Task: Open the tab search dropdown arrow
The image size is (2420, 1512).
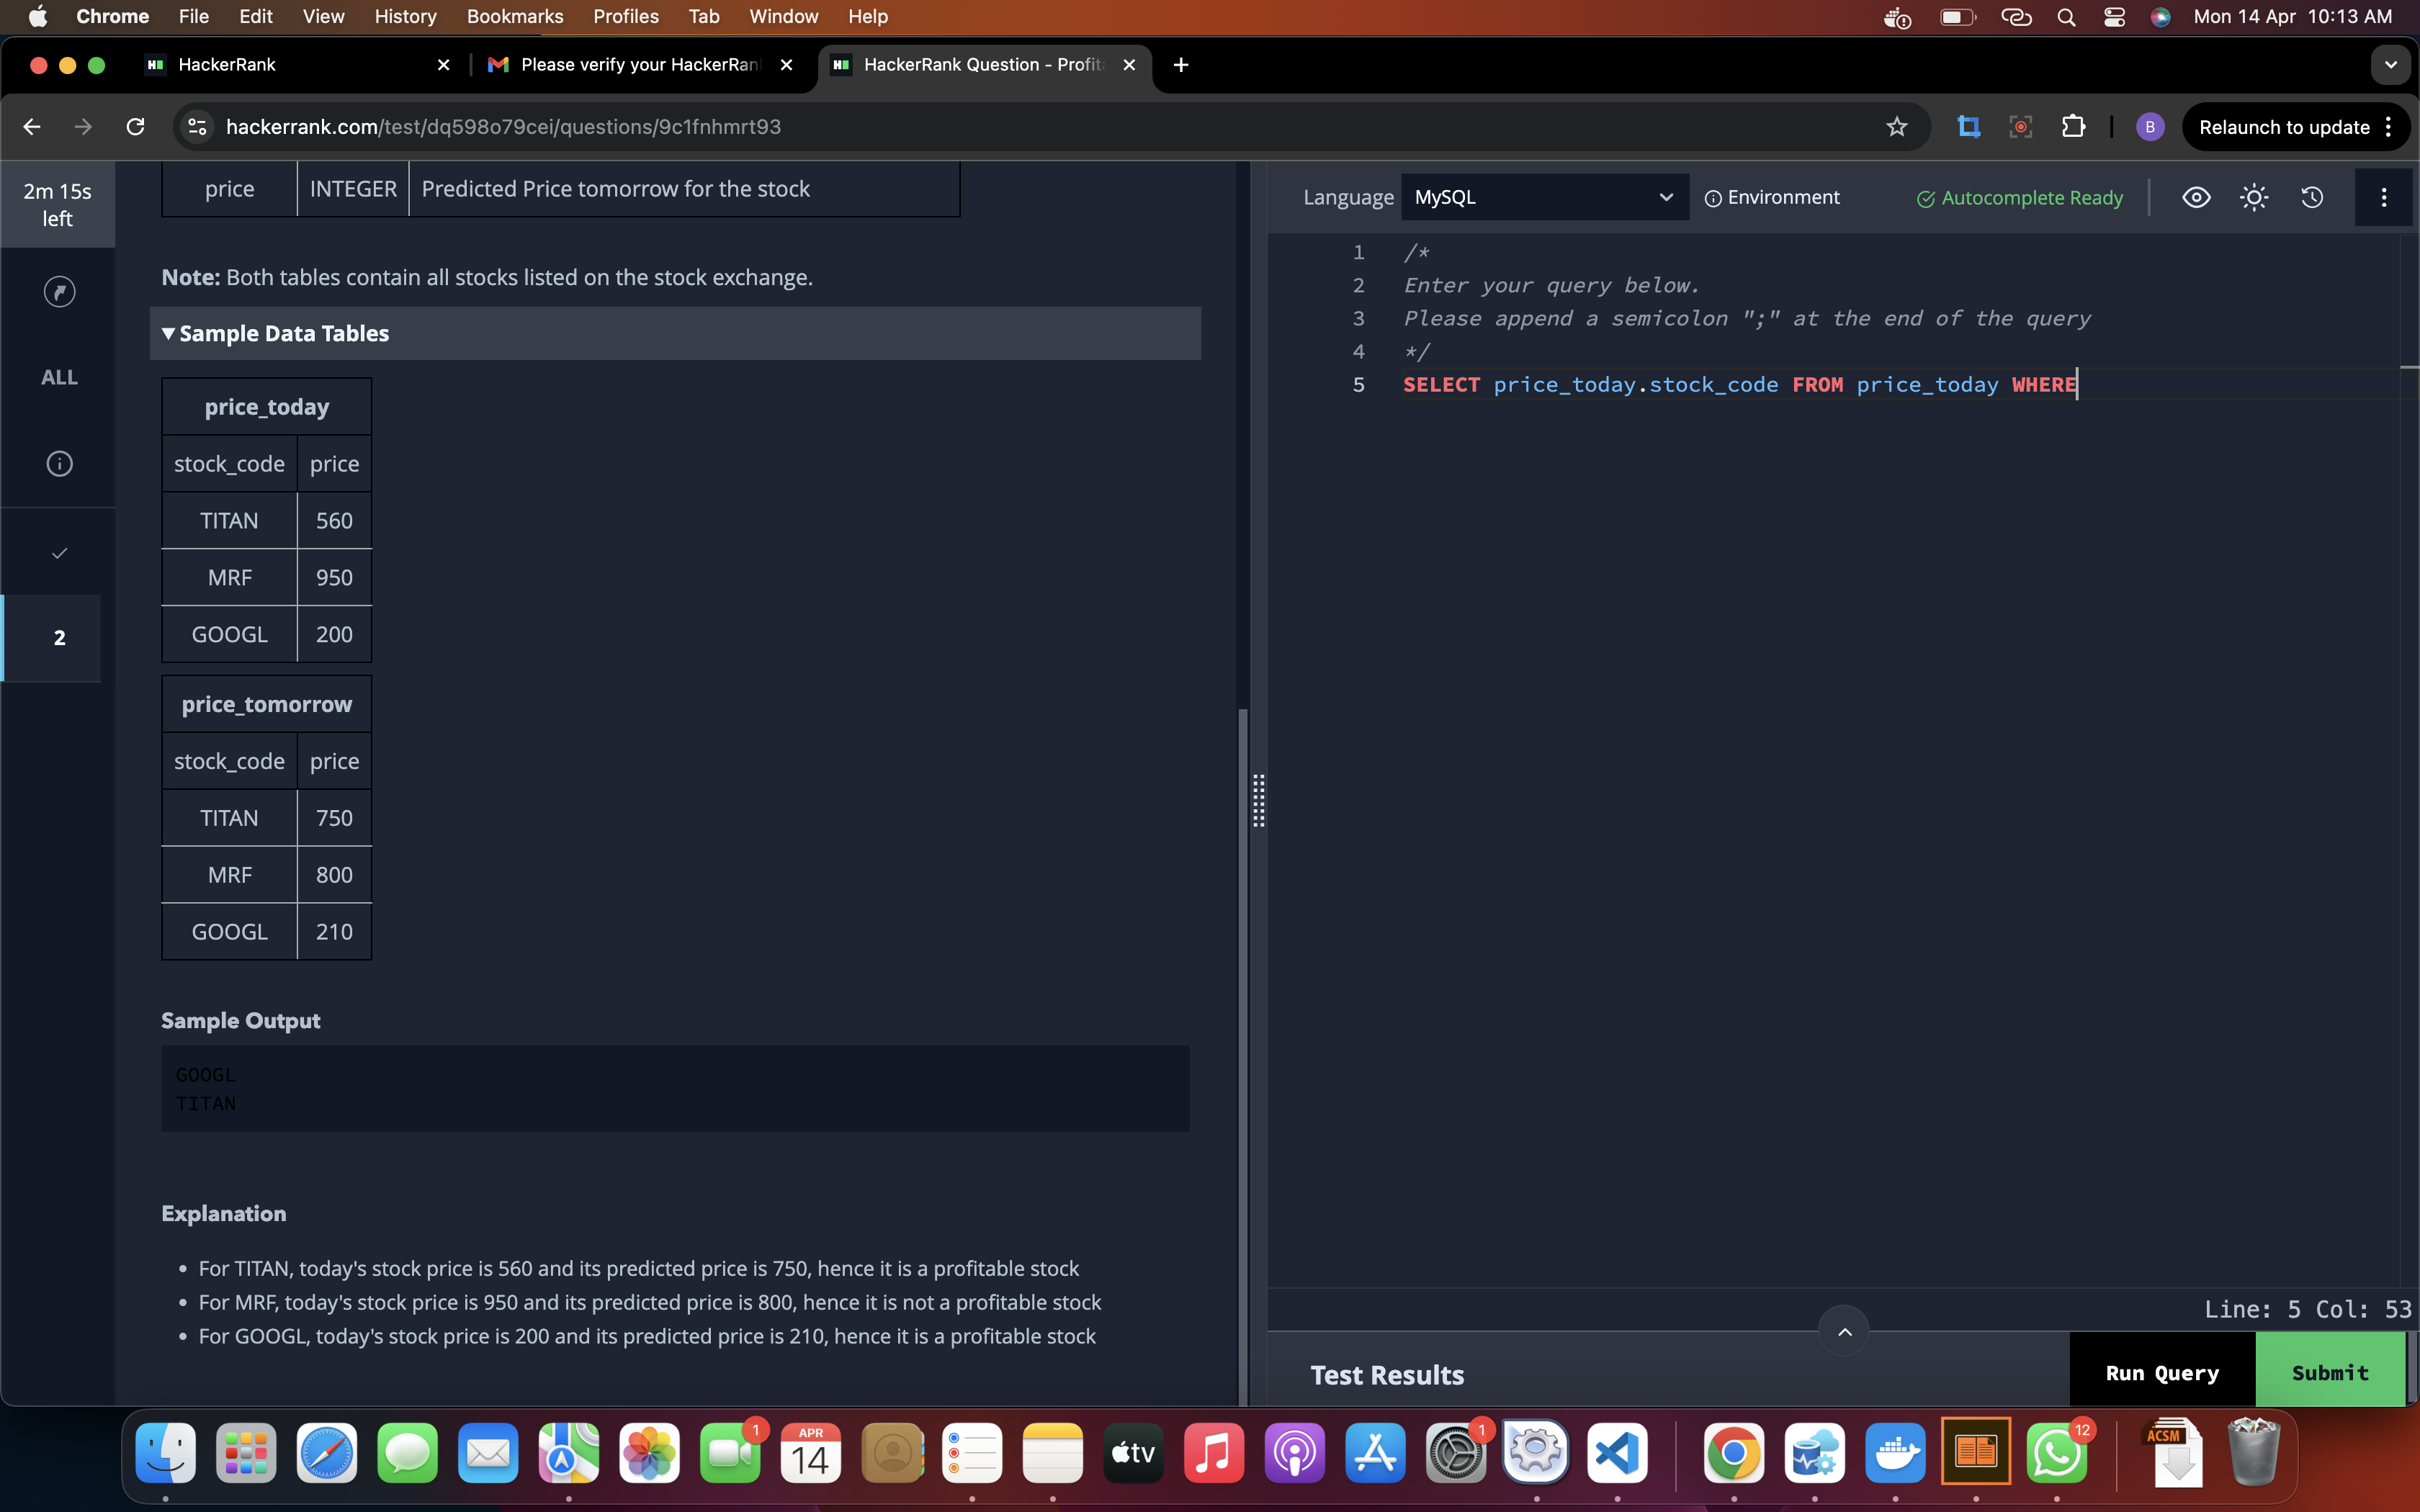Action: pos(2390,64)
